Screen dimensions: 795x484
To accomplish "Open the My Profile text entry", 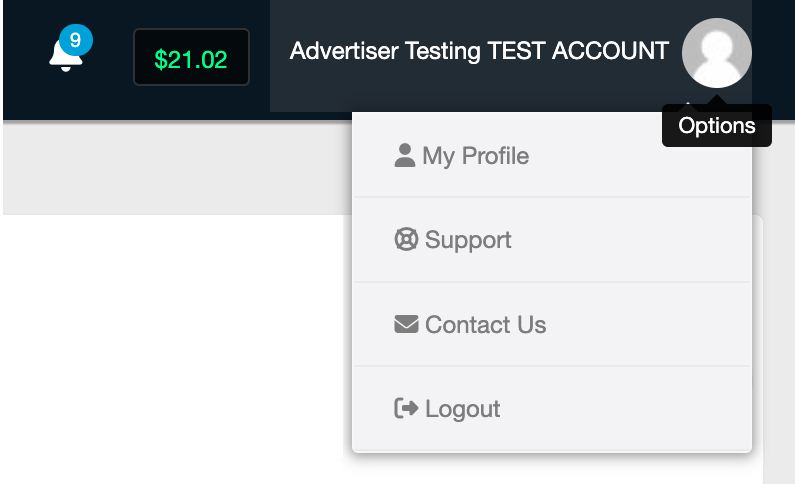I will 476,156.
